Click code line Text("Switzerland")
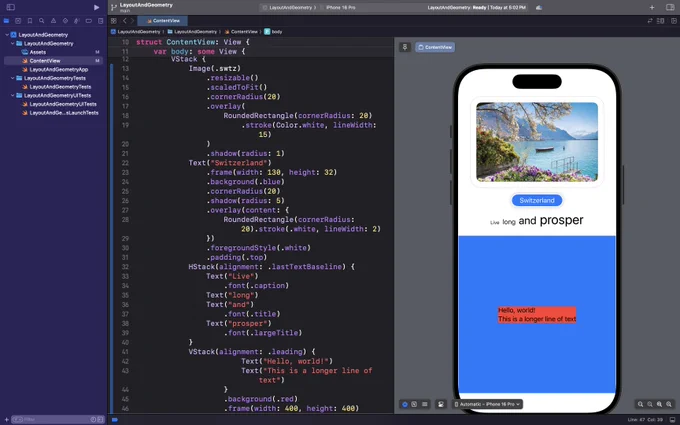 point(230,163)
